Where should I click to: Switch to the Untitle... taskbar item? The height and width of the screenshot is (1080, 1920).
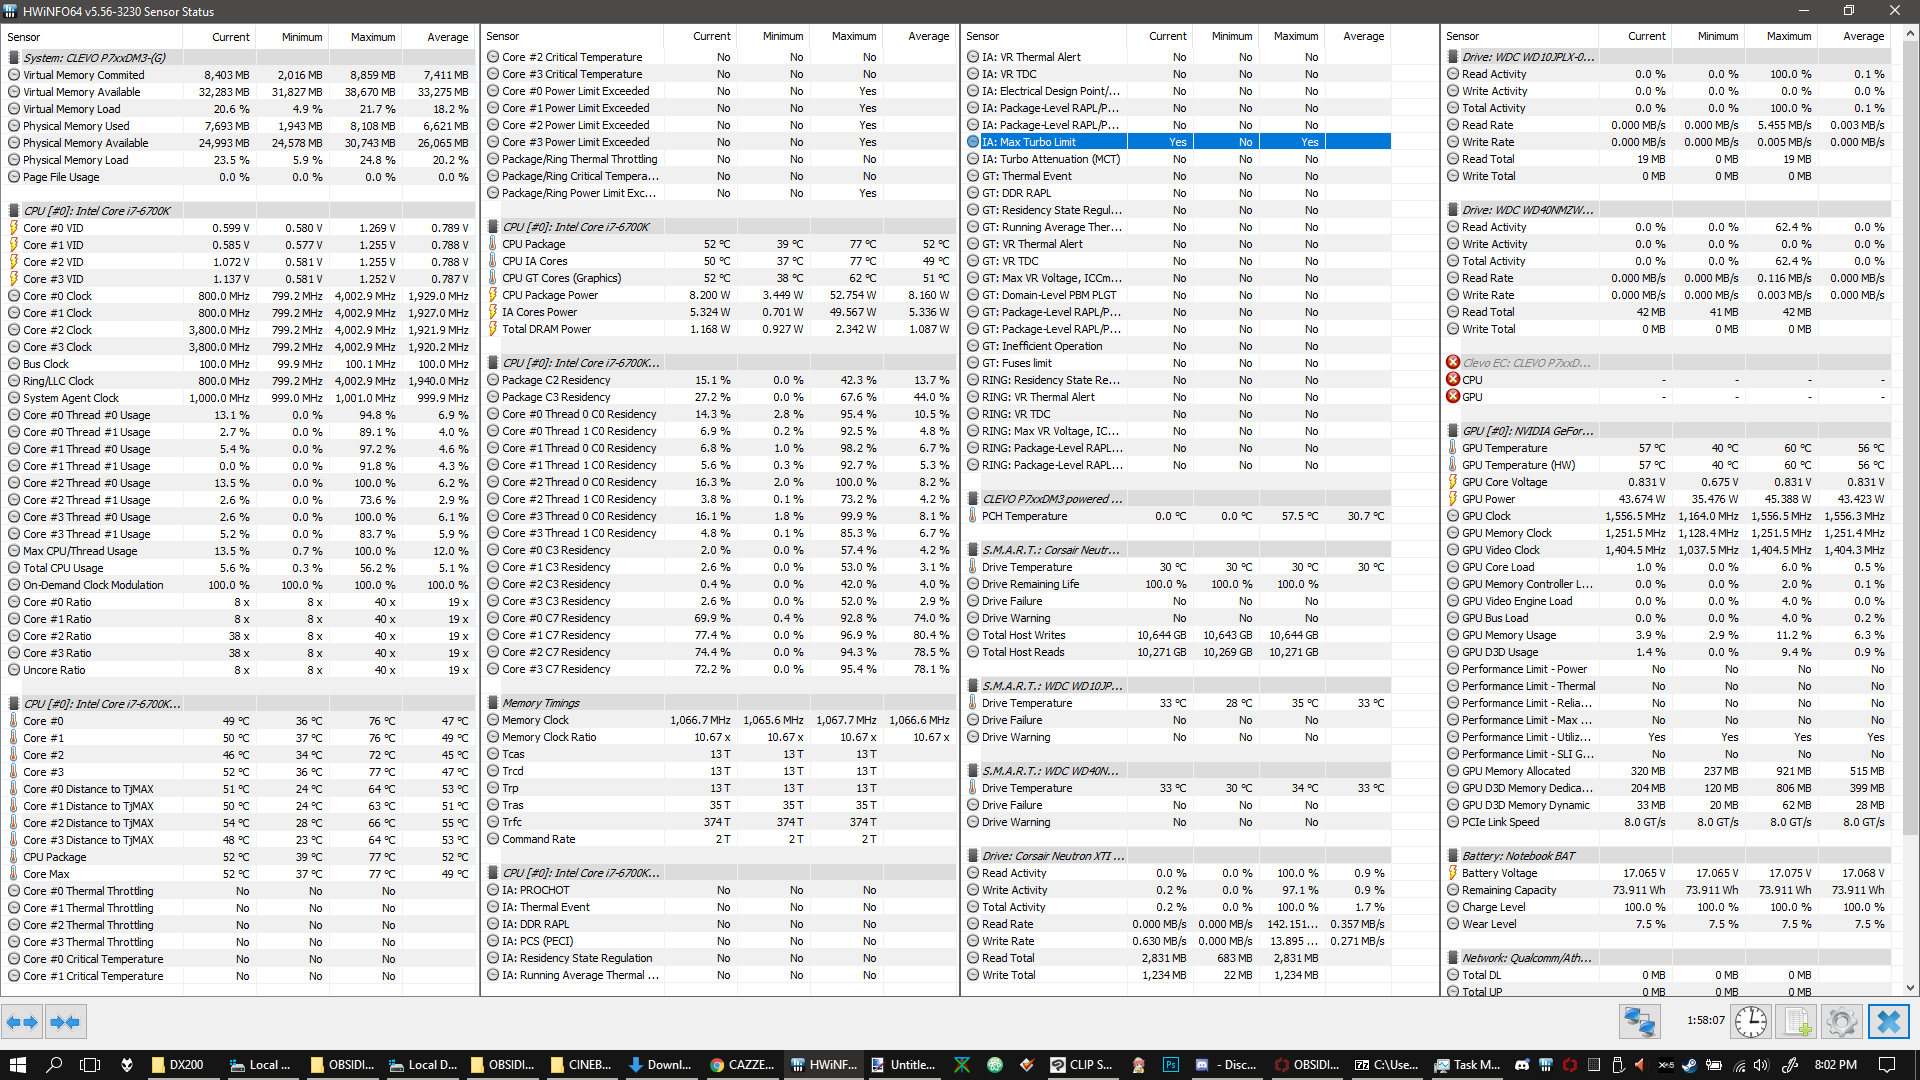point(903,1065)
